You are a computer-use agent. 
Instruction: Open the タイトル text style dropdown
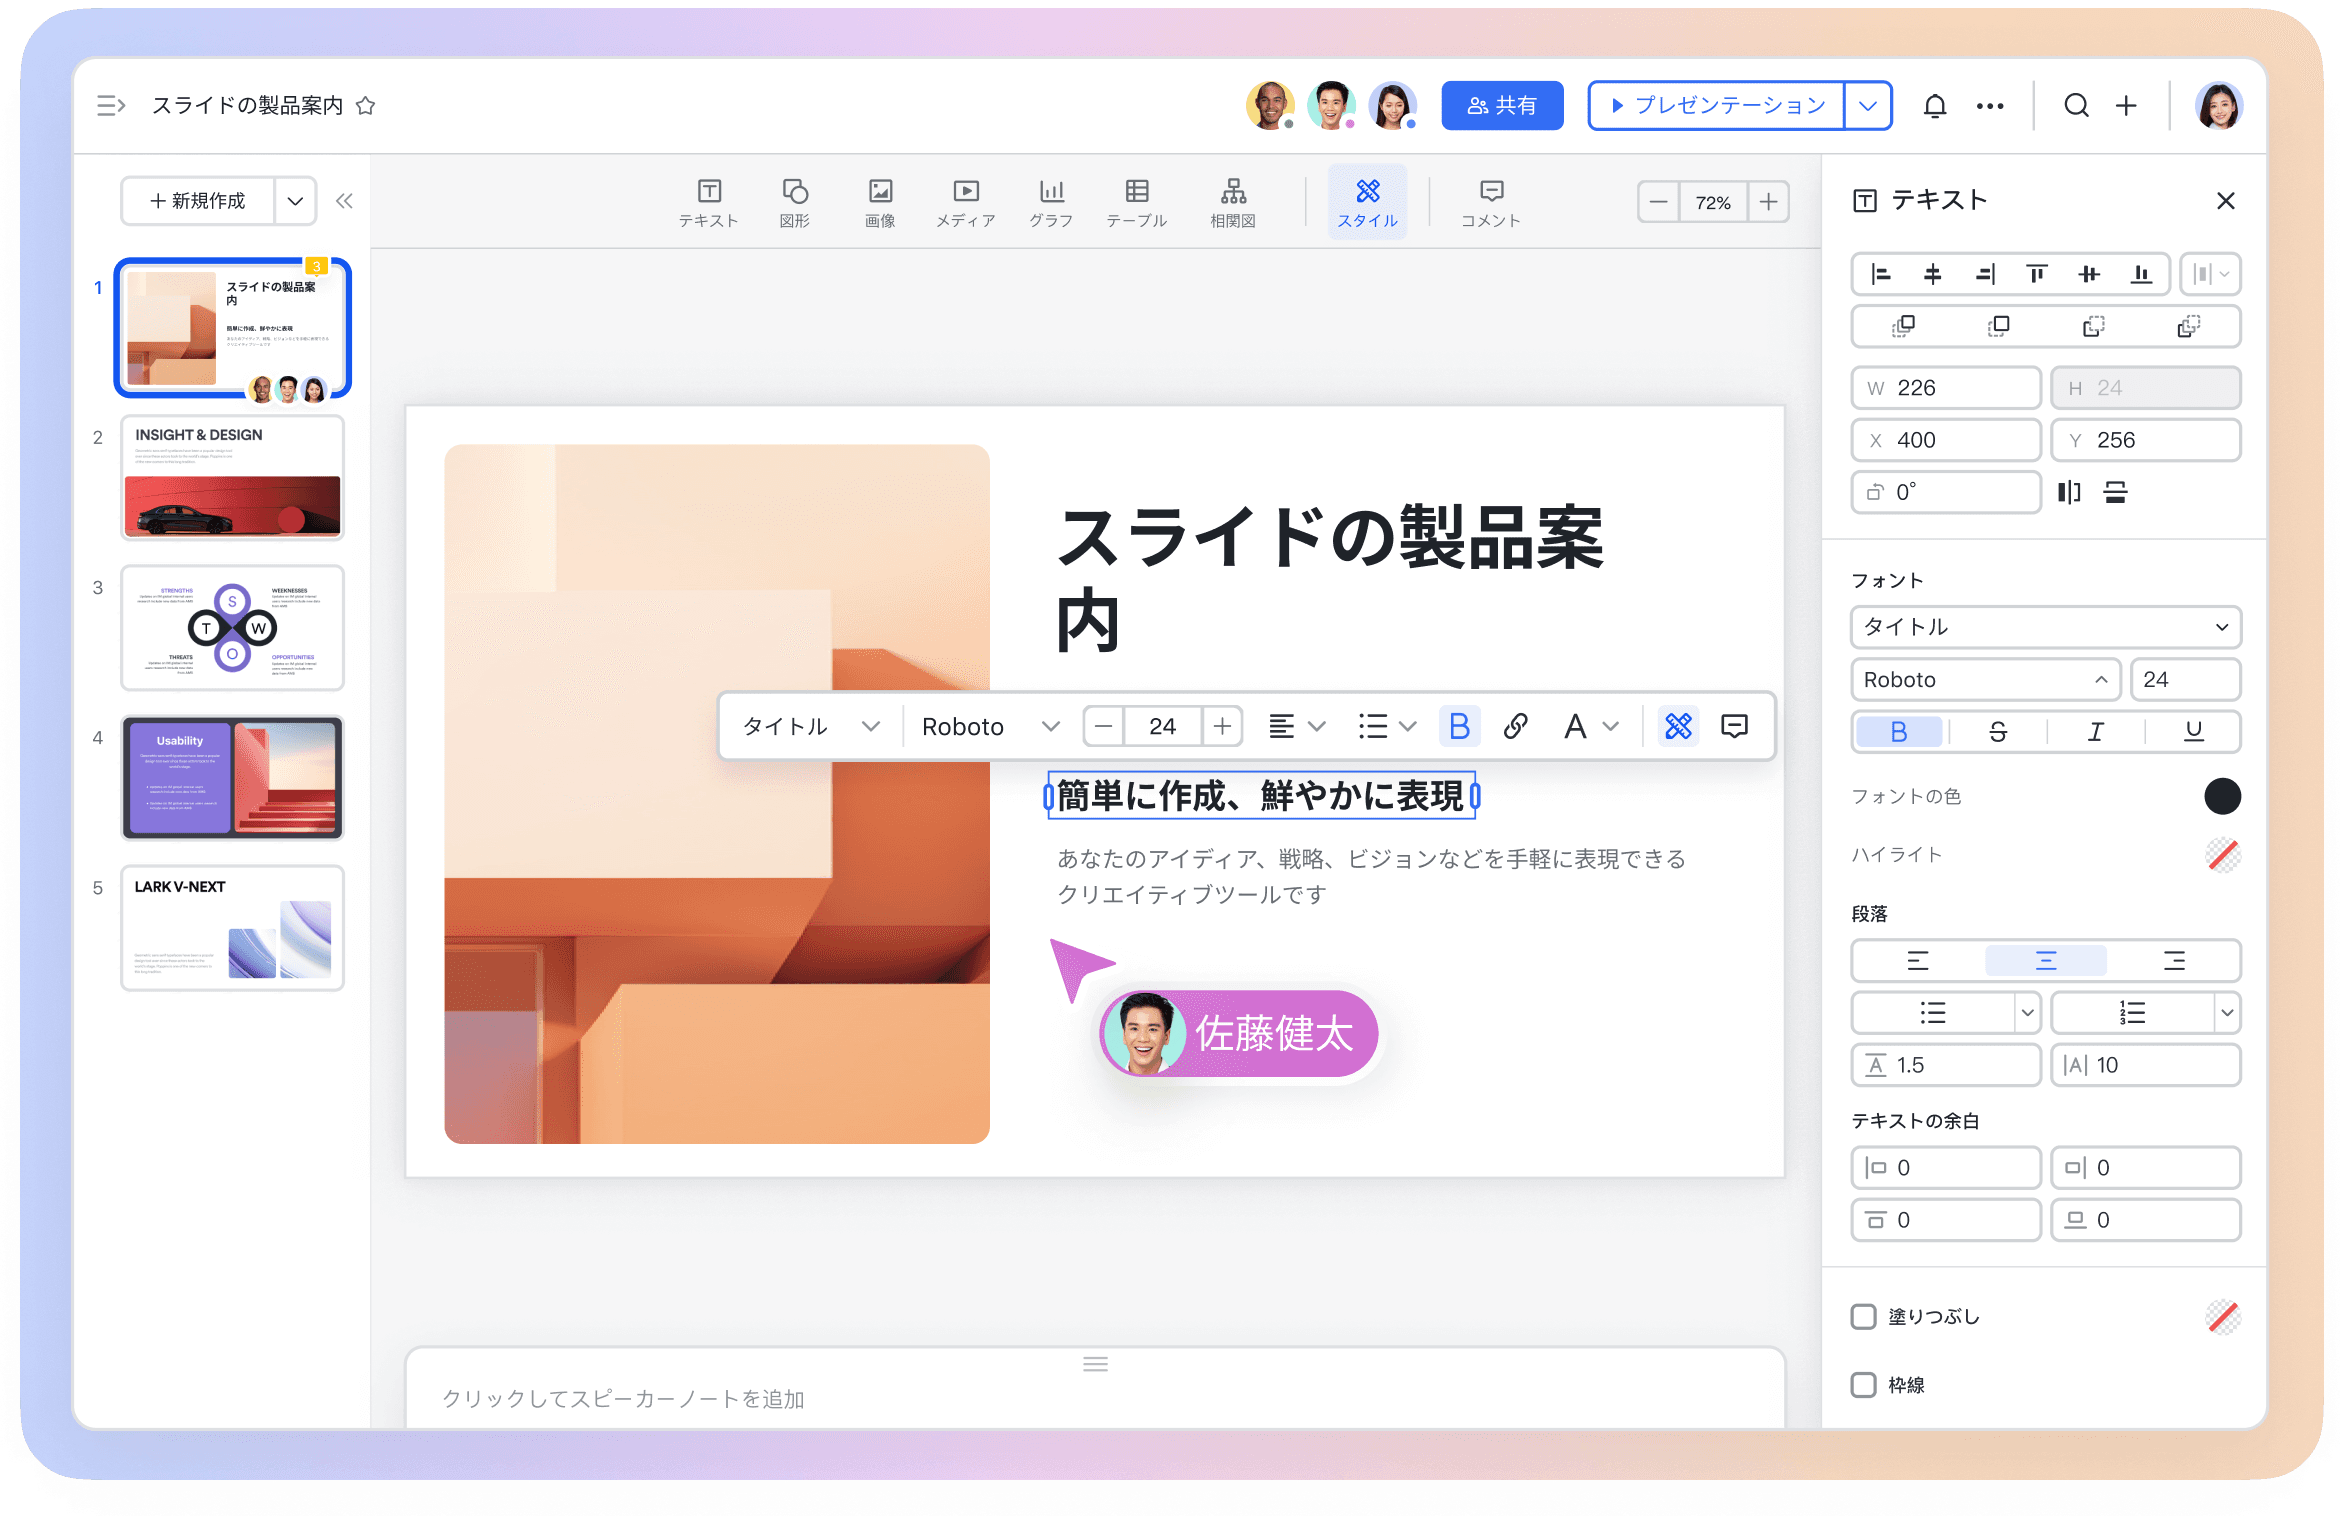[2044, 628]
